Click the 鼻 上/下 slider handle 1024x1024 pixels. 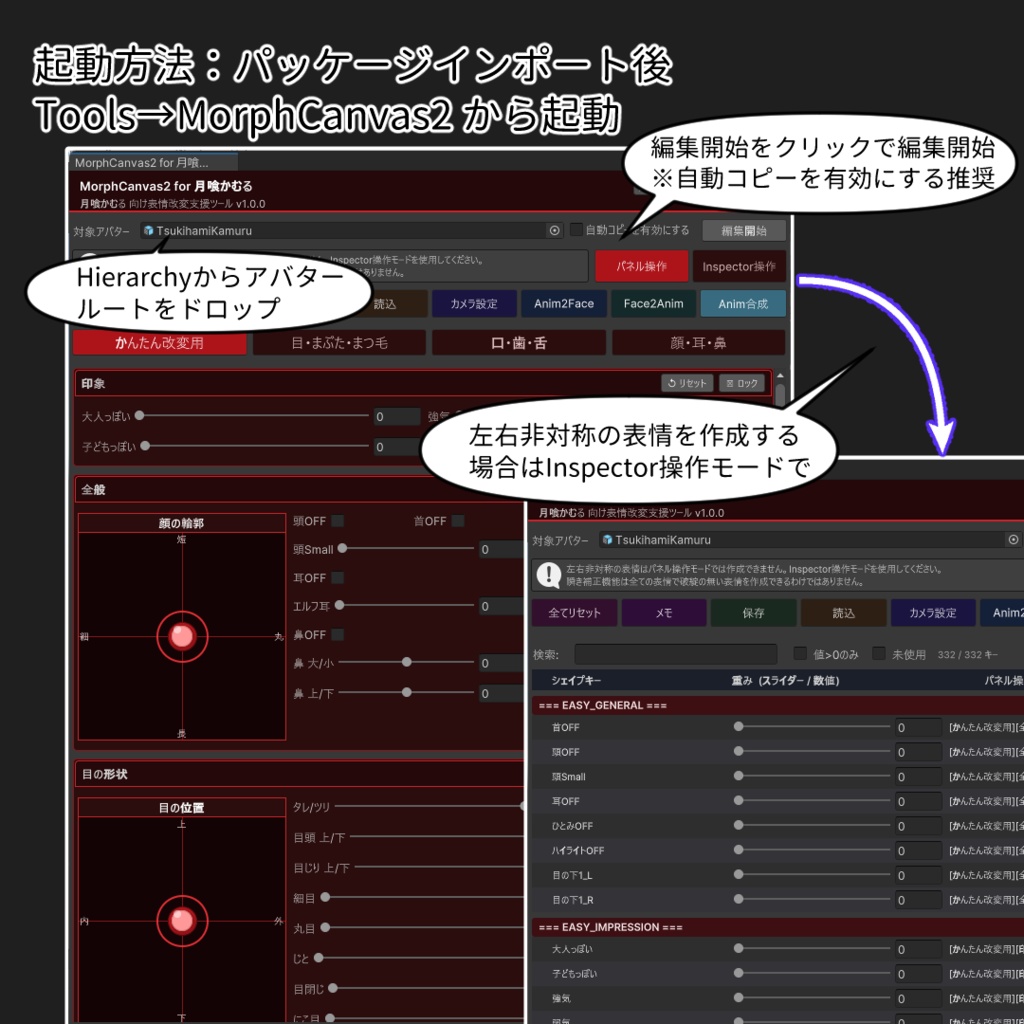pyautogui.click(x=407, y=692)
